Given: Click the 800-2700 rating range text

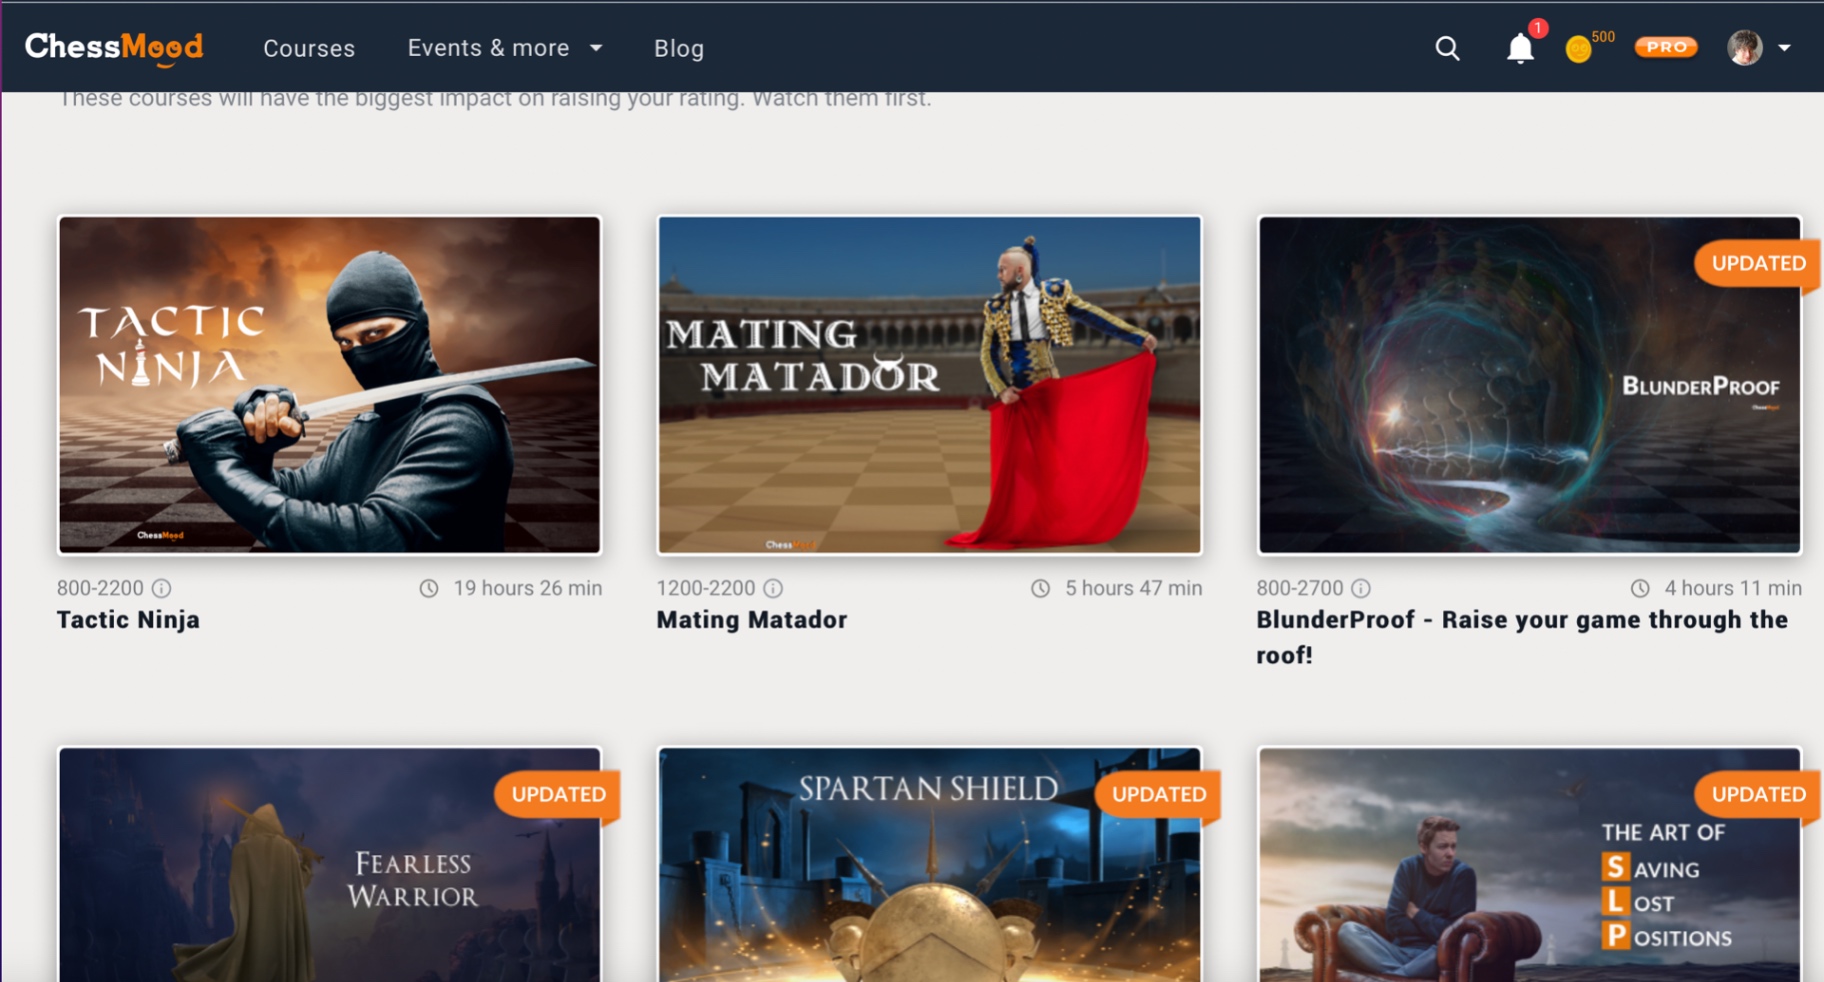Looking at the screenshot, I should point(1300,588).
